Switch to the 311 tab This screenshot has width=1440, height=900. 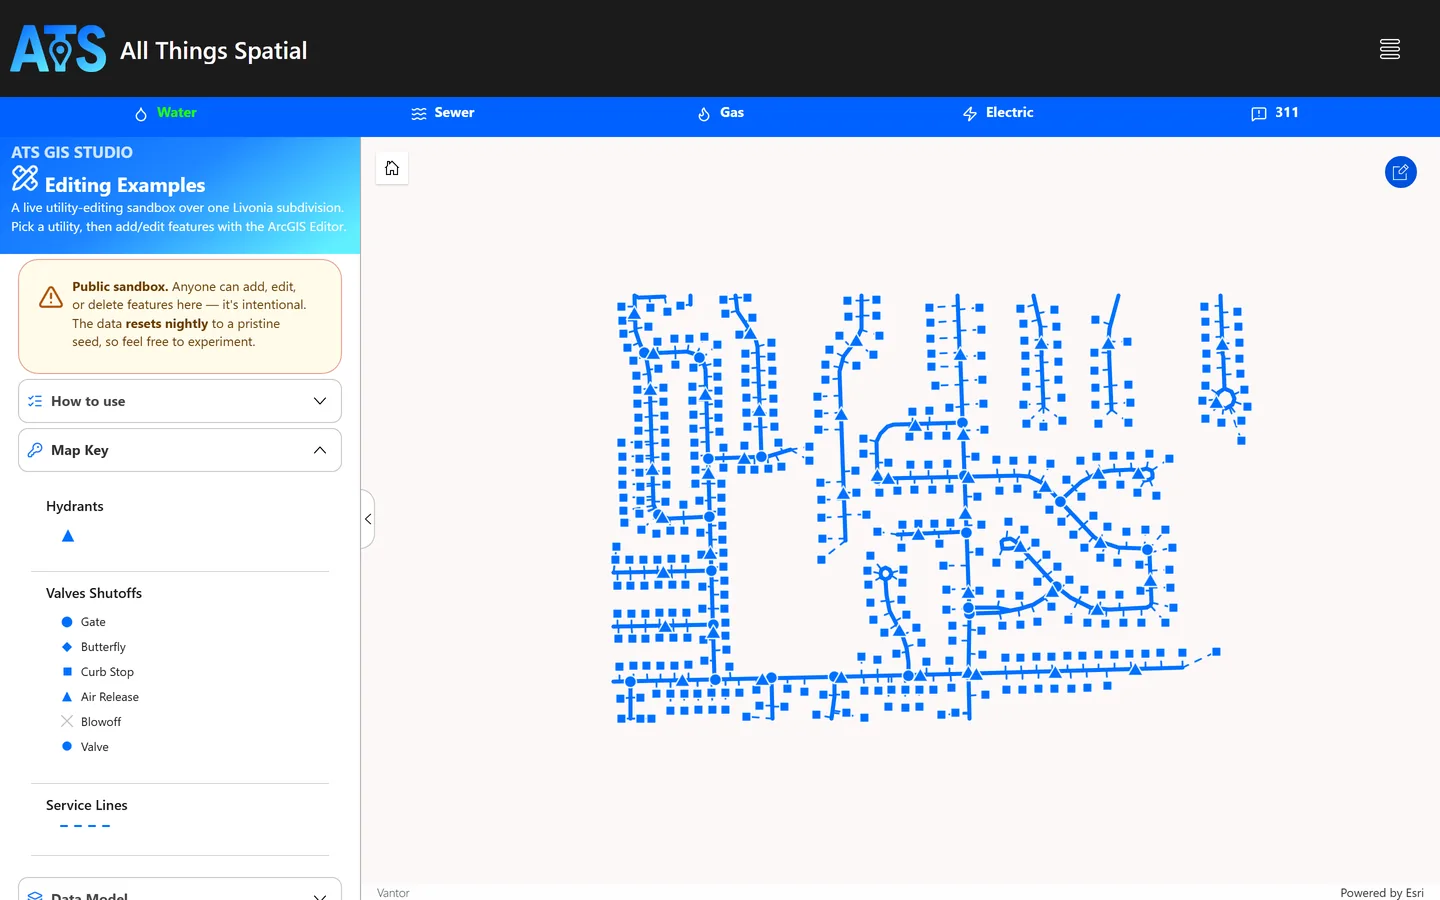point(1275,113)
